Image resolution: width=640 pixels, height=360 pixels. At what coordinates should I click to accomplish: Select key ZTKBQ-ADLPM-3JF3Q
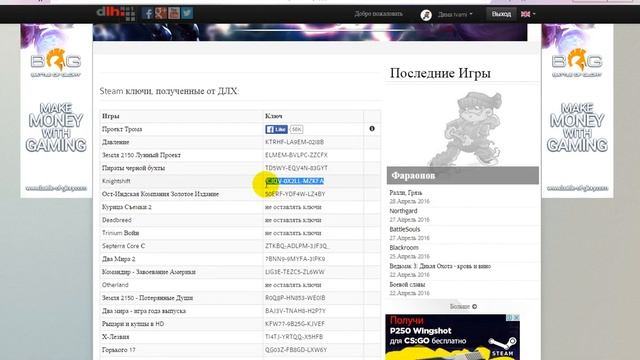coord(297,246)
